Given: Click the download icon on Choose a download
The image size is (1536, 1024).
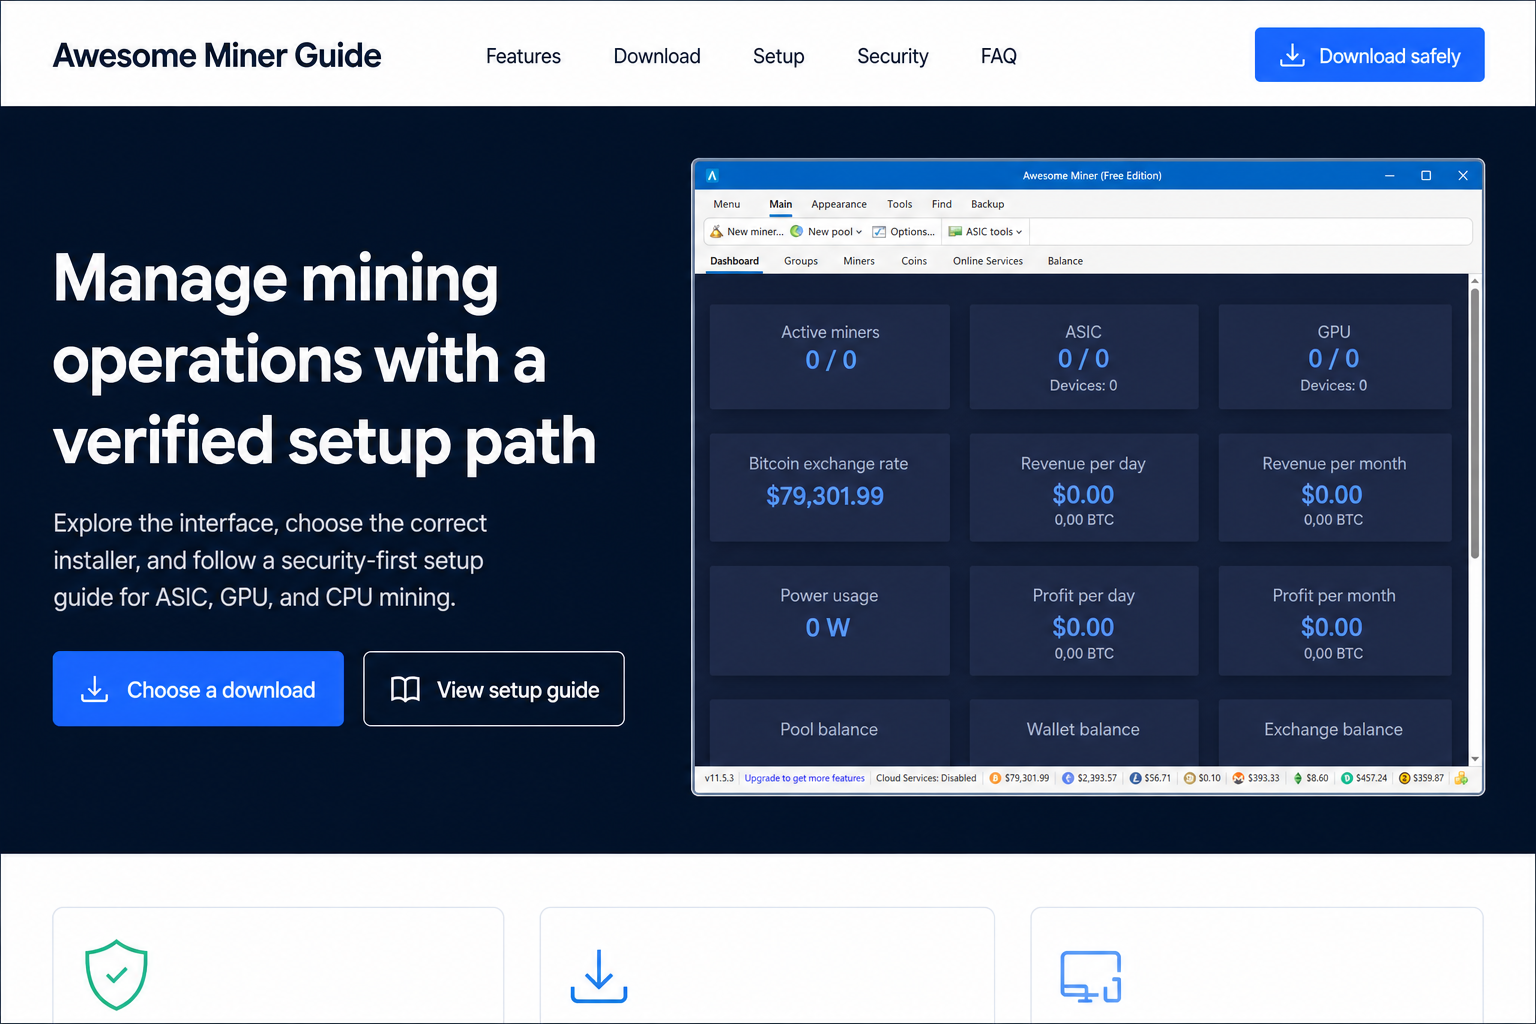Looking at the screenshot, I should [x=94, y=689].
